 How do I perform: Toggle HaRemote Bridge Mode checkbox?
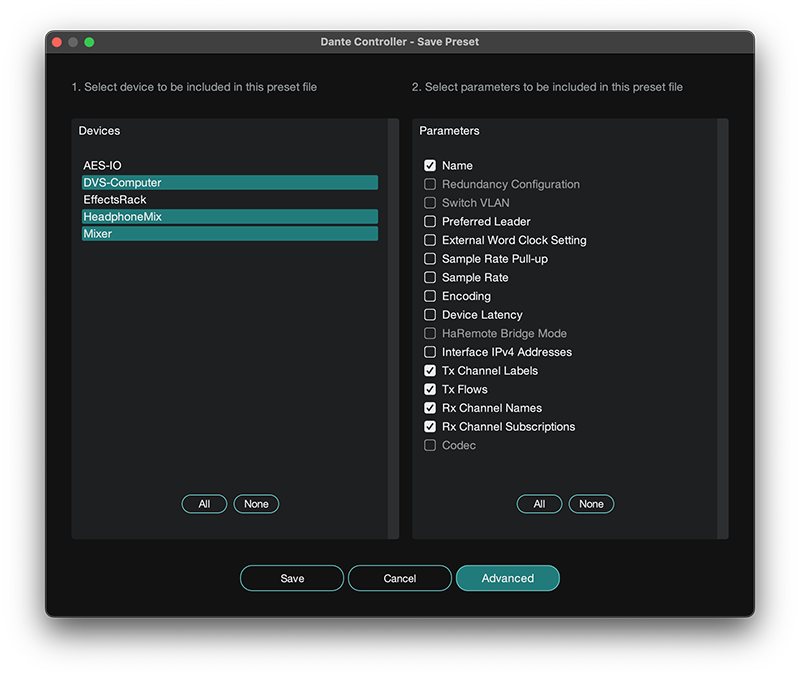pyautogui.click(x=430, y=333)
